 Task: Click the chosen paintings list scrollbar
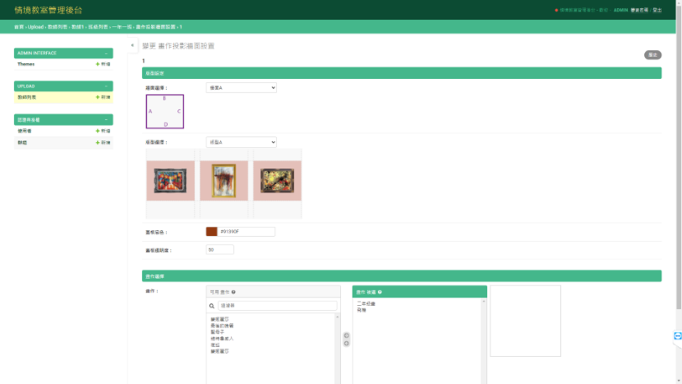[x=483, y=341]
